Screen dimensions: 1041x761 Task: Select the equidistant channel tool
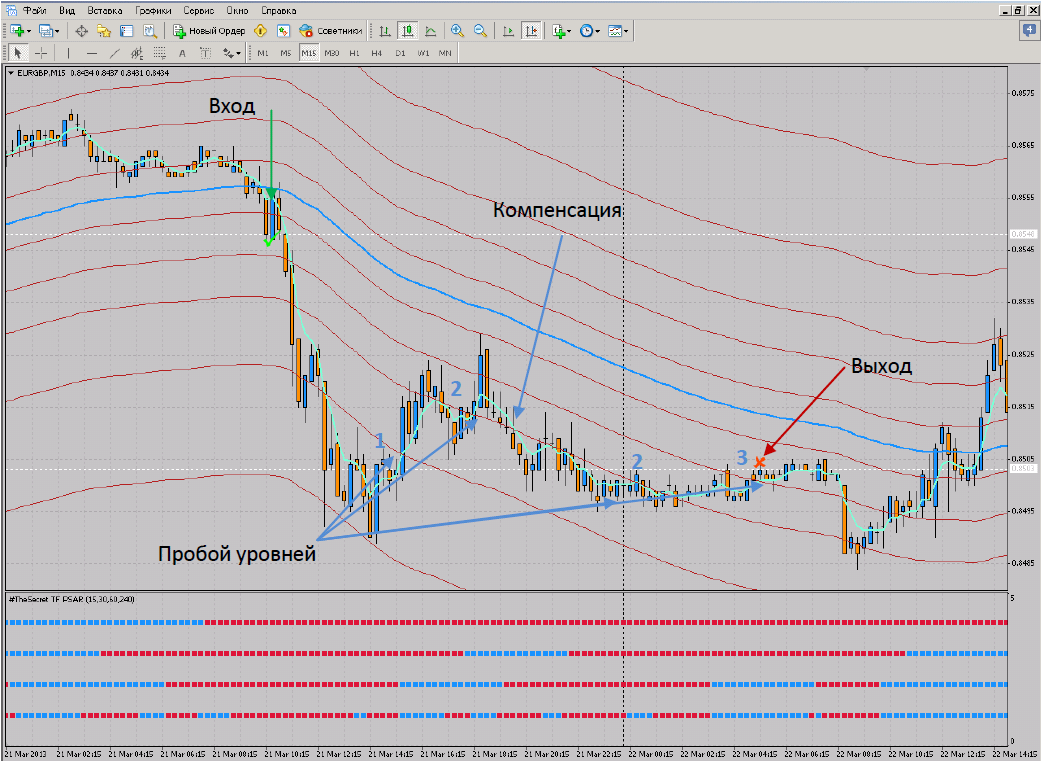point(137,53)
